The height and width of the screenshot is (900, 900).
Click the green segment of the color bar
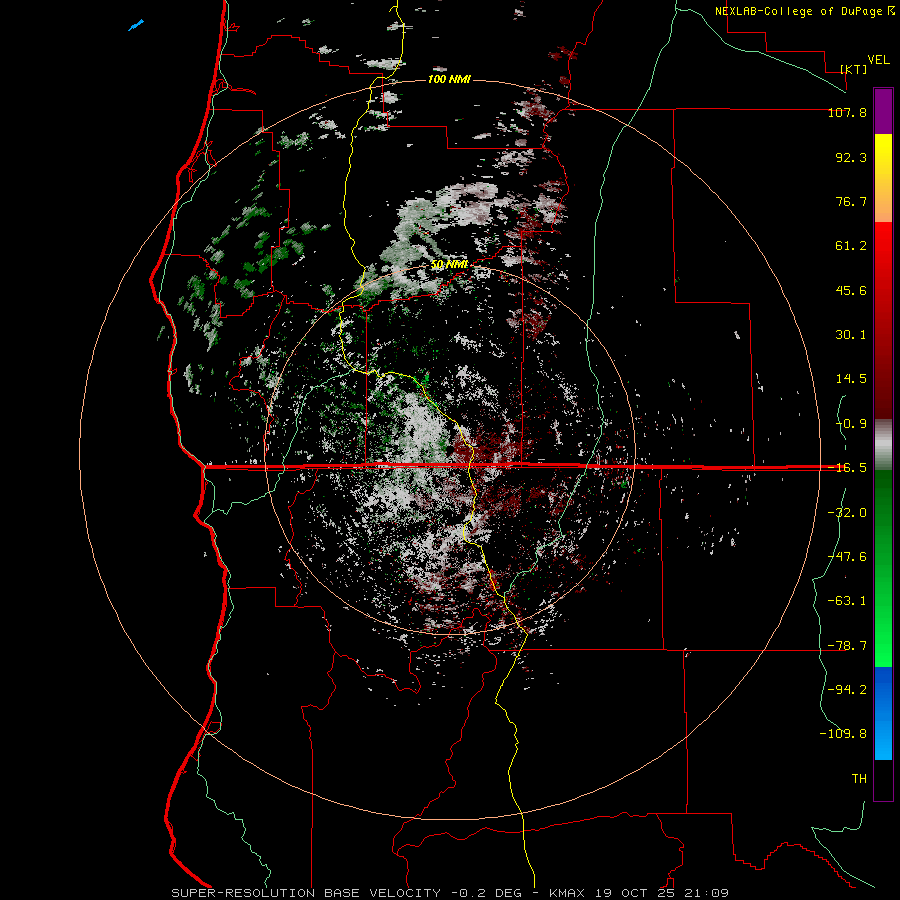pyautogui.click(x=883, y=568)
